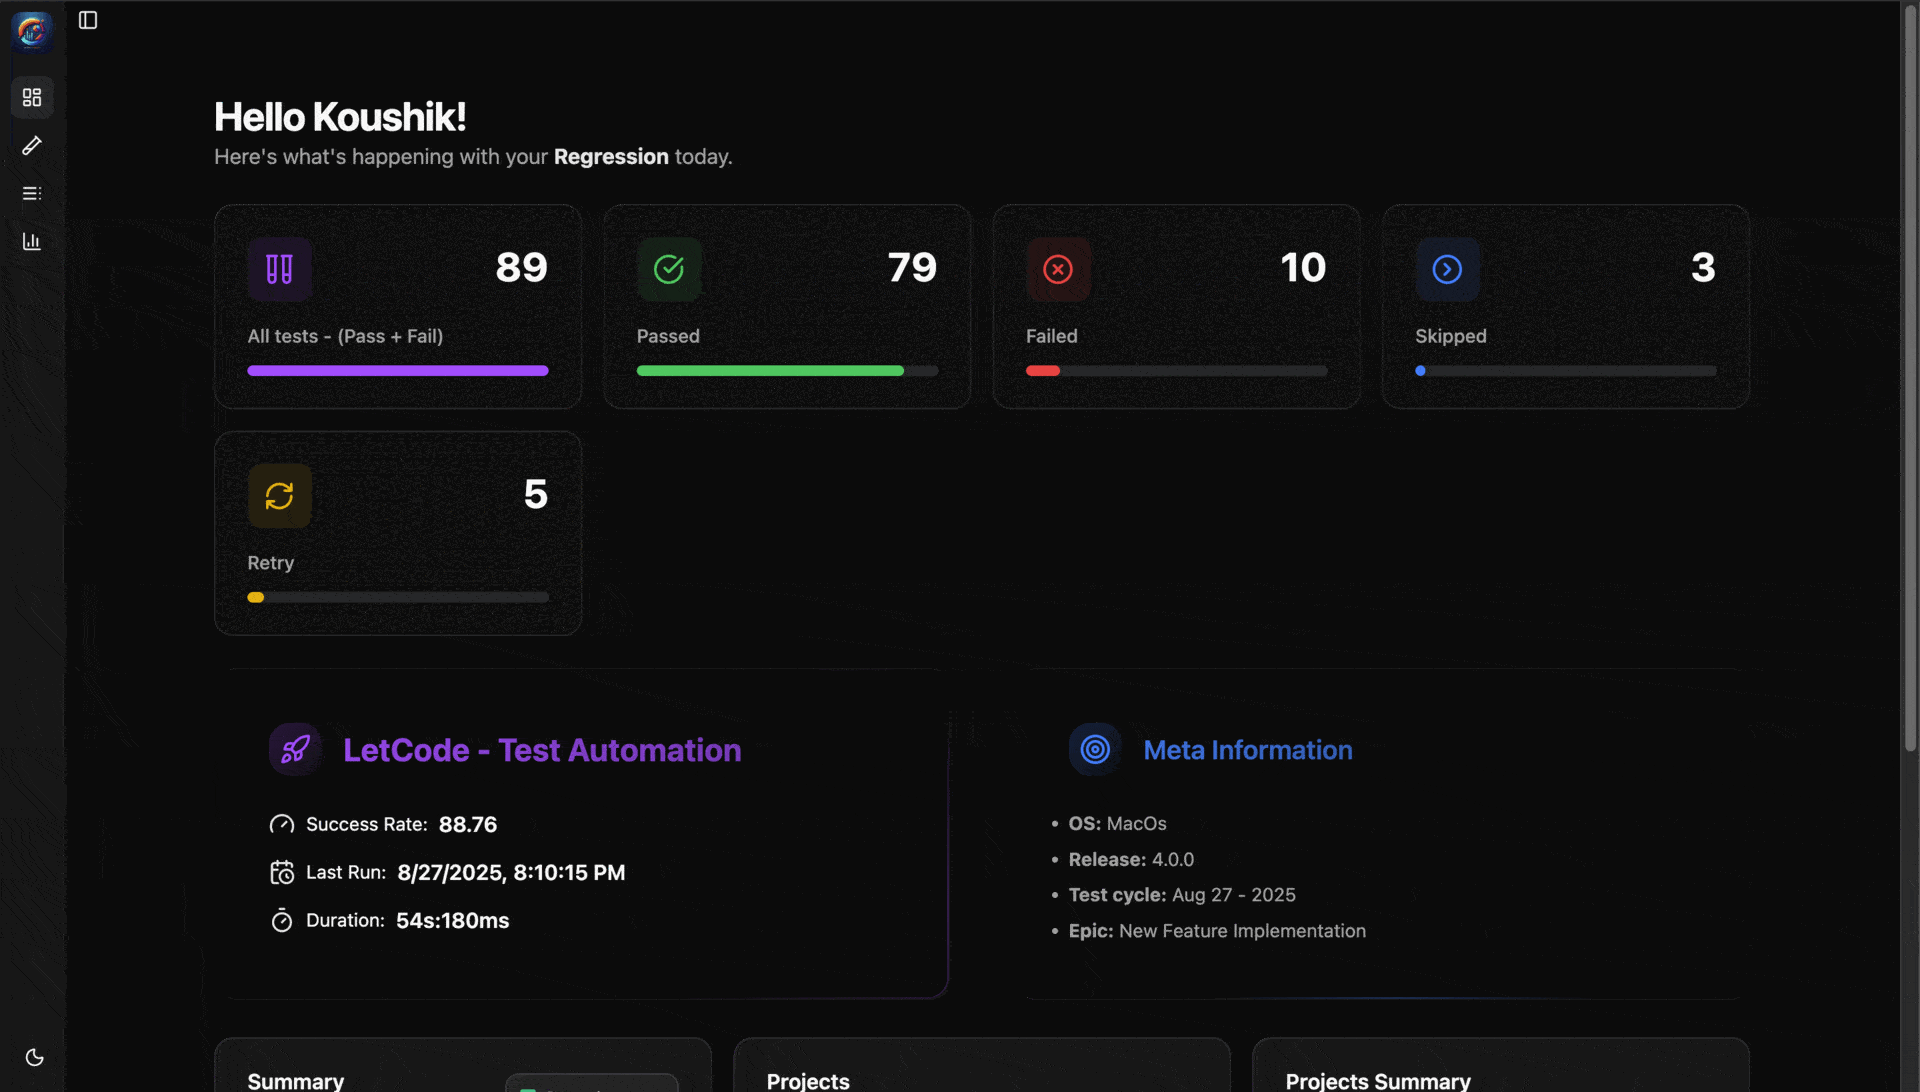1920x1092 pixels.
Task: Open the dashboard grid view
Action: (32, 97)
